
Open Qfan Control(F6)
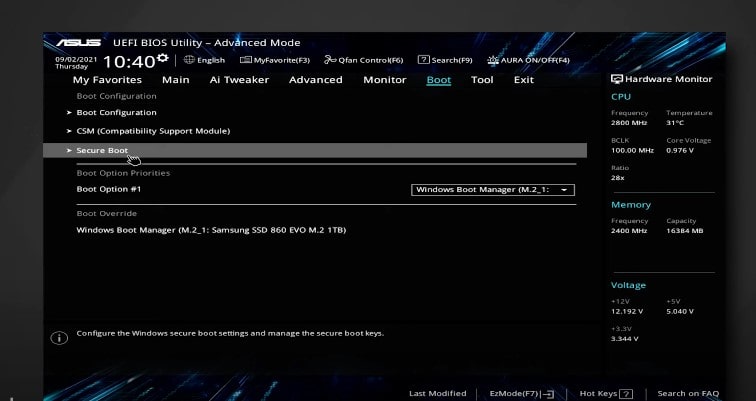coord(364,60)
